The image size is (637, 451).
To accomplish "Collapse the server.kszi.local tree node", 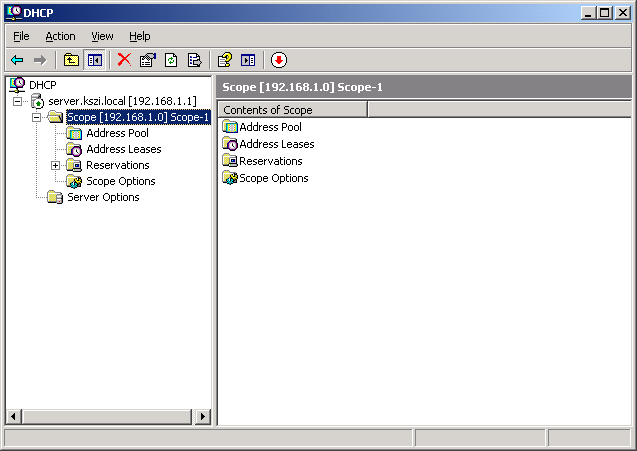I will point(17,101).
